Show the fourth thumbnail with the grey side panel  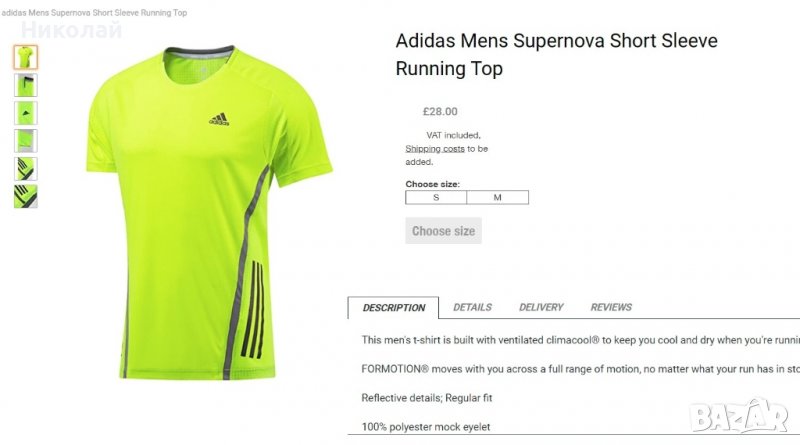tap(26, 141)
